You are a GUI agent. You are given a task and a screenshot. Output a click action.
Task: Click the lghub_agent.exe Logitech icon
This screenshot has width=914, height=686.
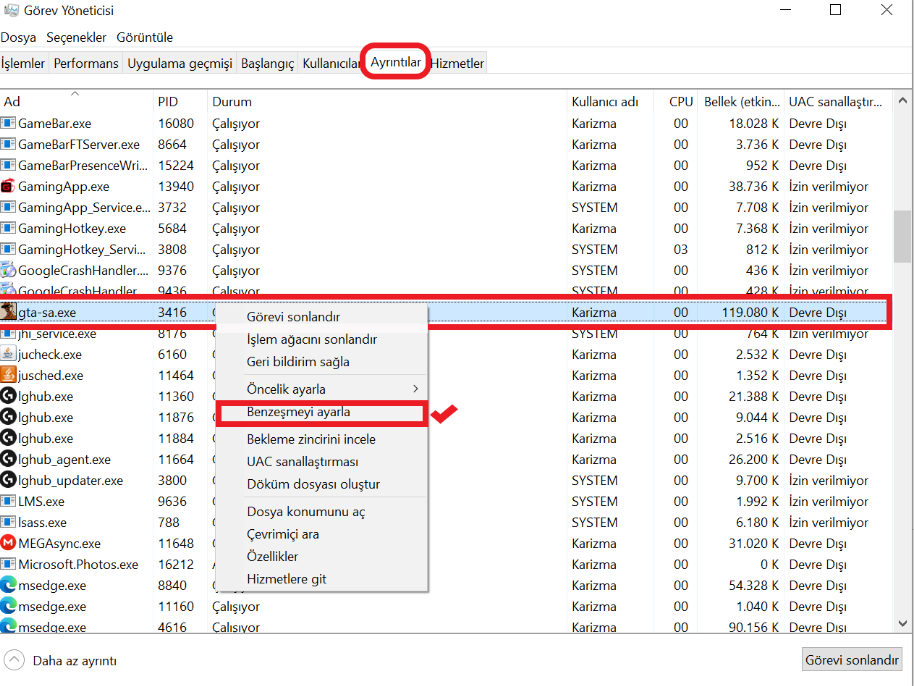coord(8,459)
